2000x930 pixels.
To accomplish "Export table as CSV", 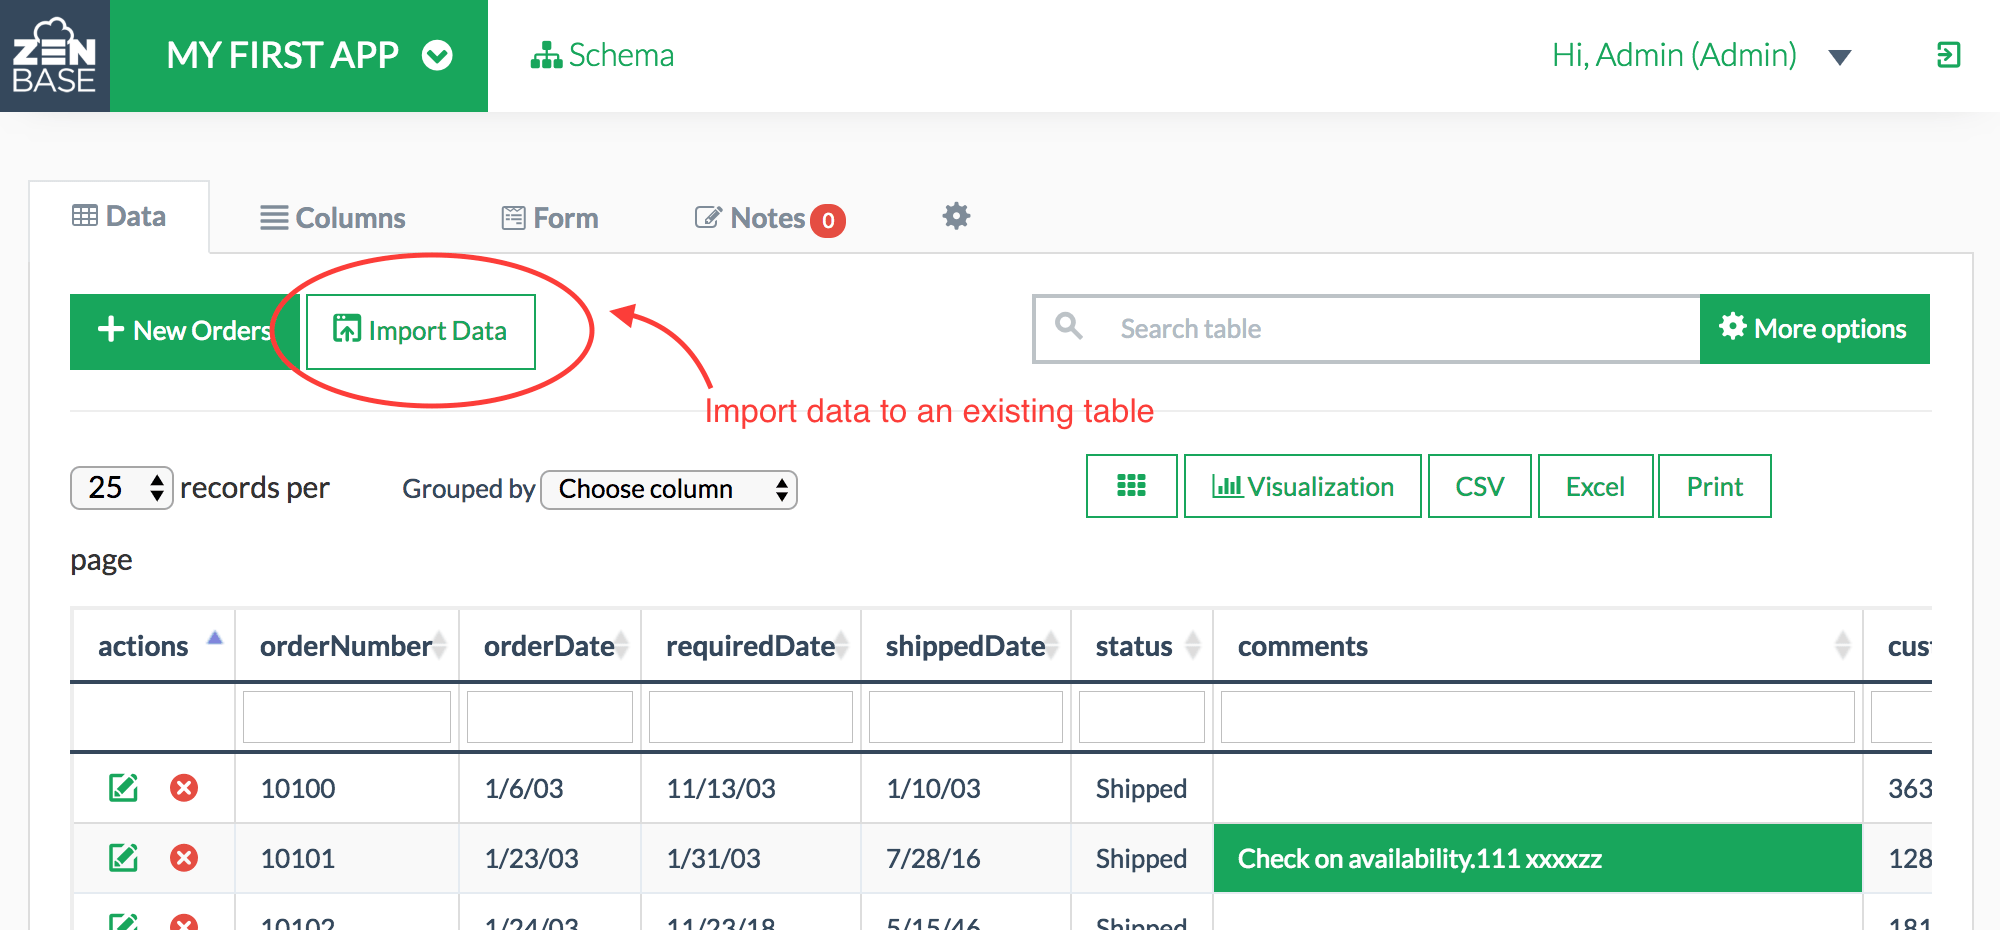I will click(1479, 486).
